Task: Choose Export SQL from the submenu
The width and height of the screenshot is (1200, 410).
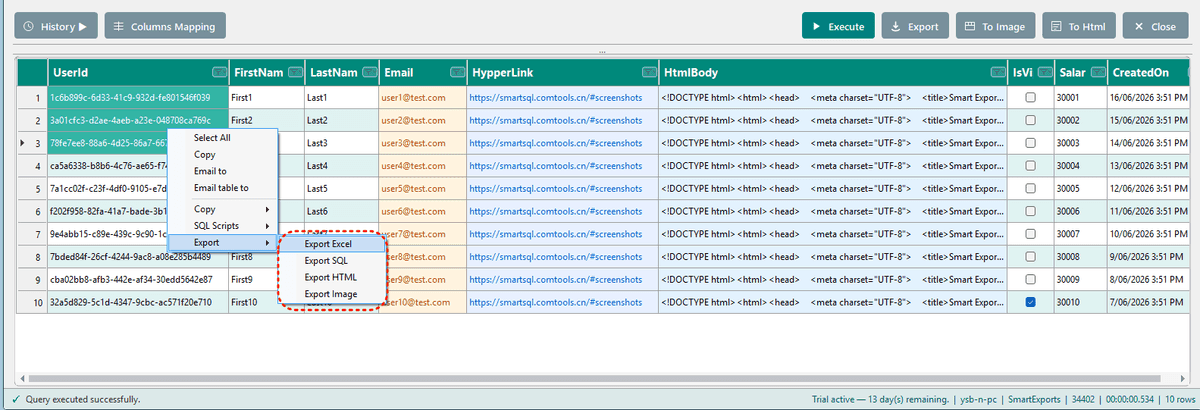Action: [x=331, y=260]
